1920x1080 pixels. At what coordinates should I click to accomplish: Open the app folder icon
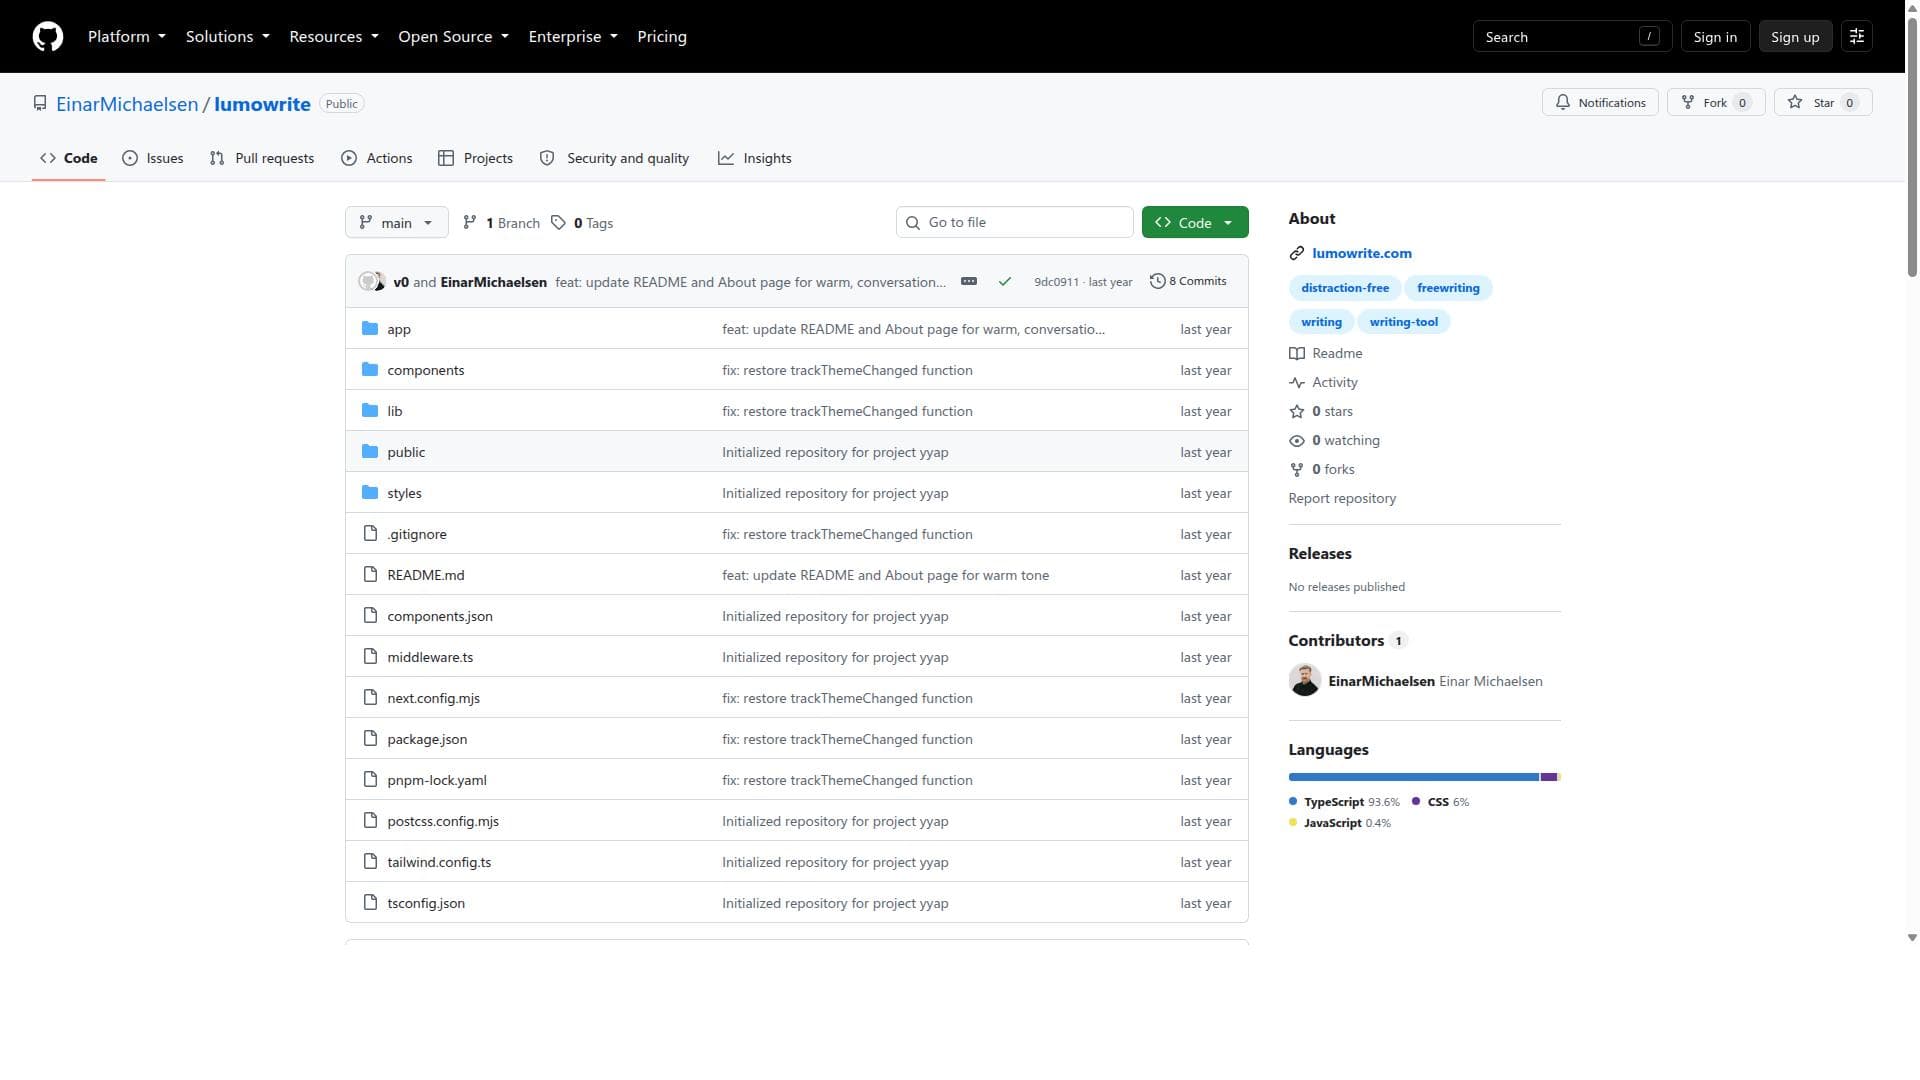point(370,329)
